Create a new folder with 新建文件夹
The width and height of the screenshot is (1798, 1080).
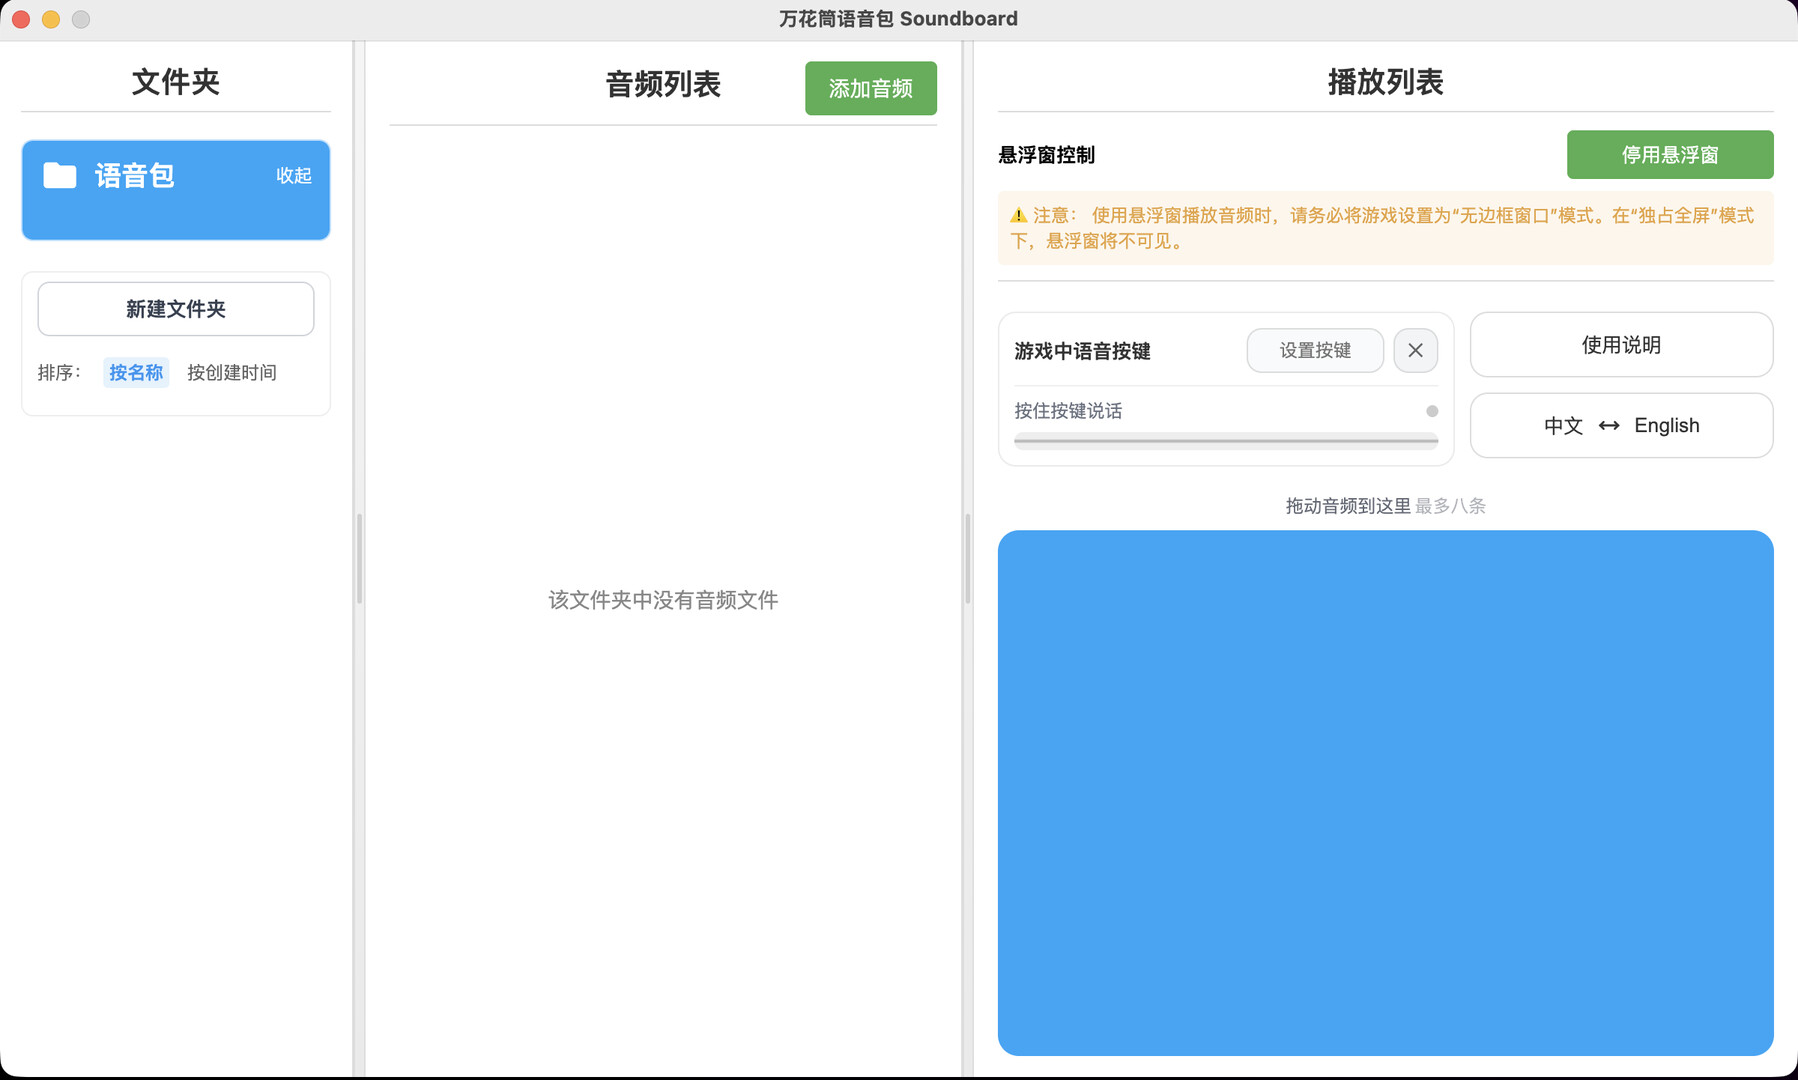tap(175, 309)
